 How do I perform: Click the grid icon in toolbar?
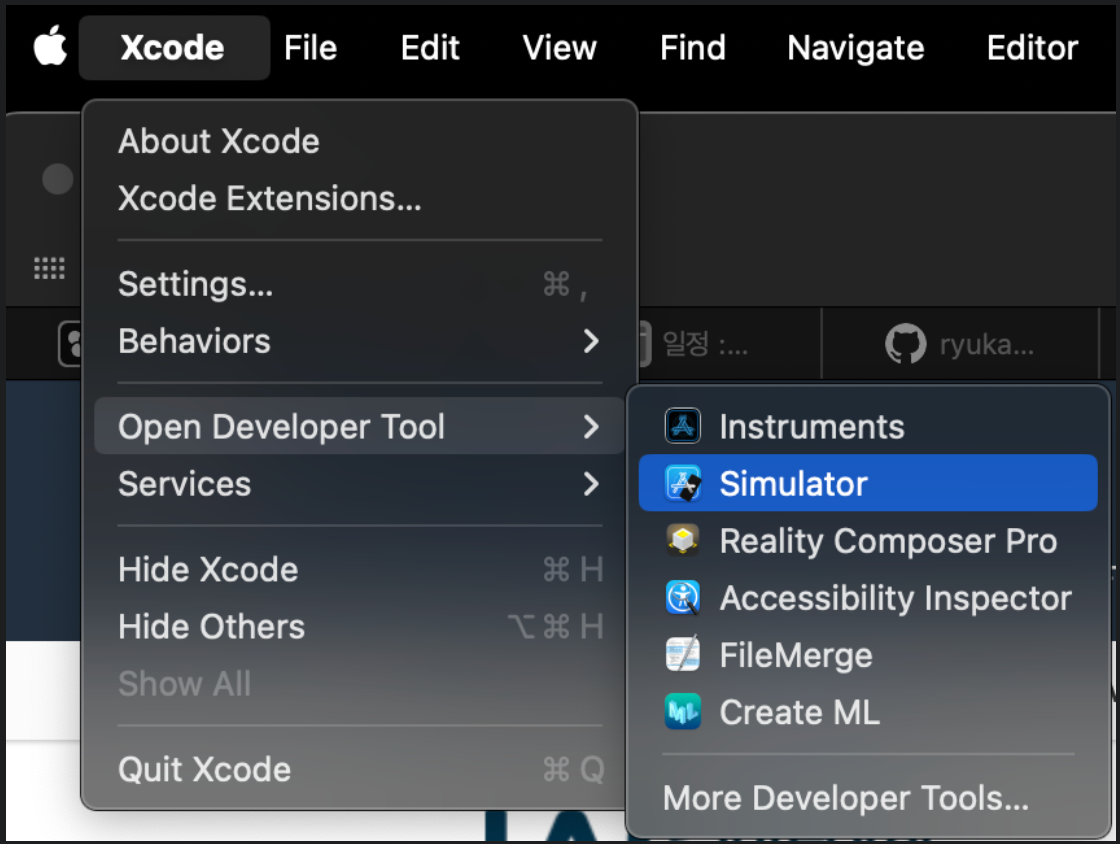(49, 268)
